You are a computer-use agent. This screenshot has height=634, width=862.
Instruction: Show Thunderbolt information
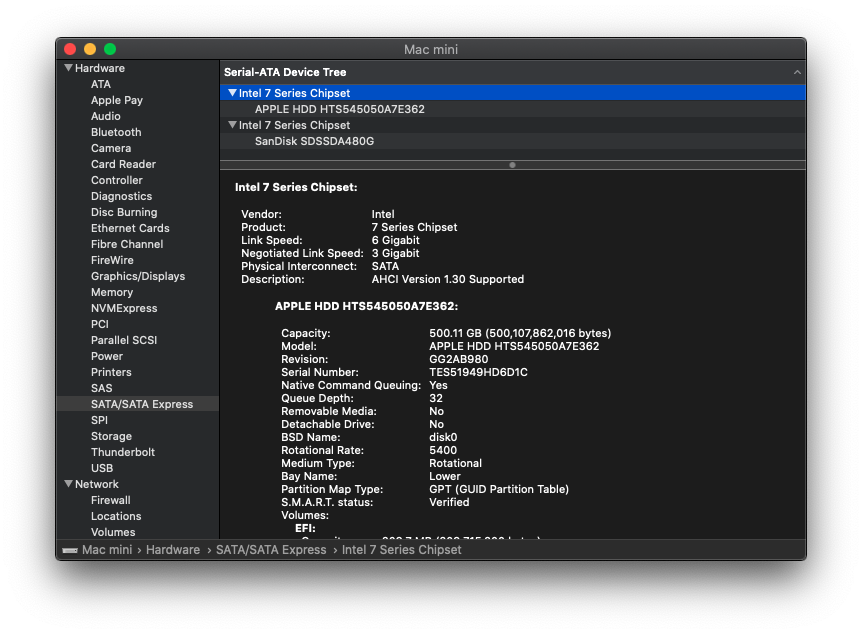pos(123,452)
